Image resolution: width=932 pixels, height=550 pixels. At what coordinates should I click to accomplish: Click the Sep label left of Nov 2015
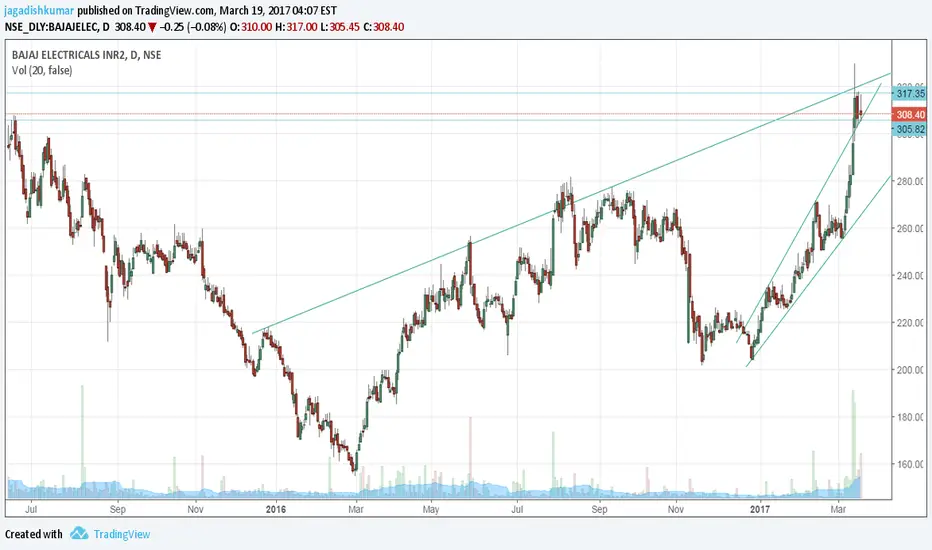click(x=118, y=509)
